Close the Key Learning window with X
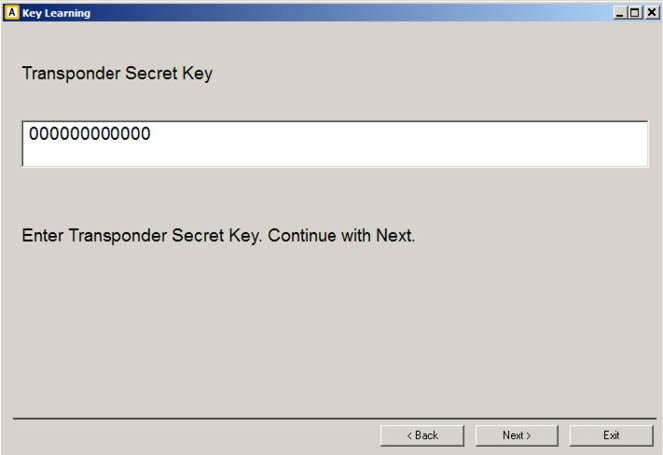This screenshot has height=455, width=663. click(x=652, y=13)
